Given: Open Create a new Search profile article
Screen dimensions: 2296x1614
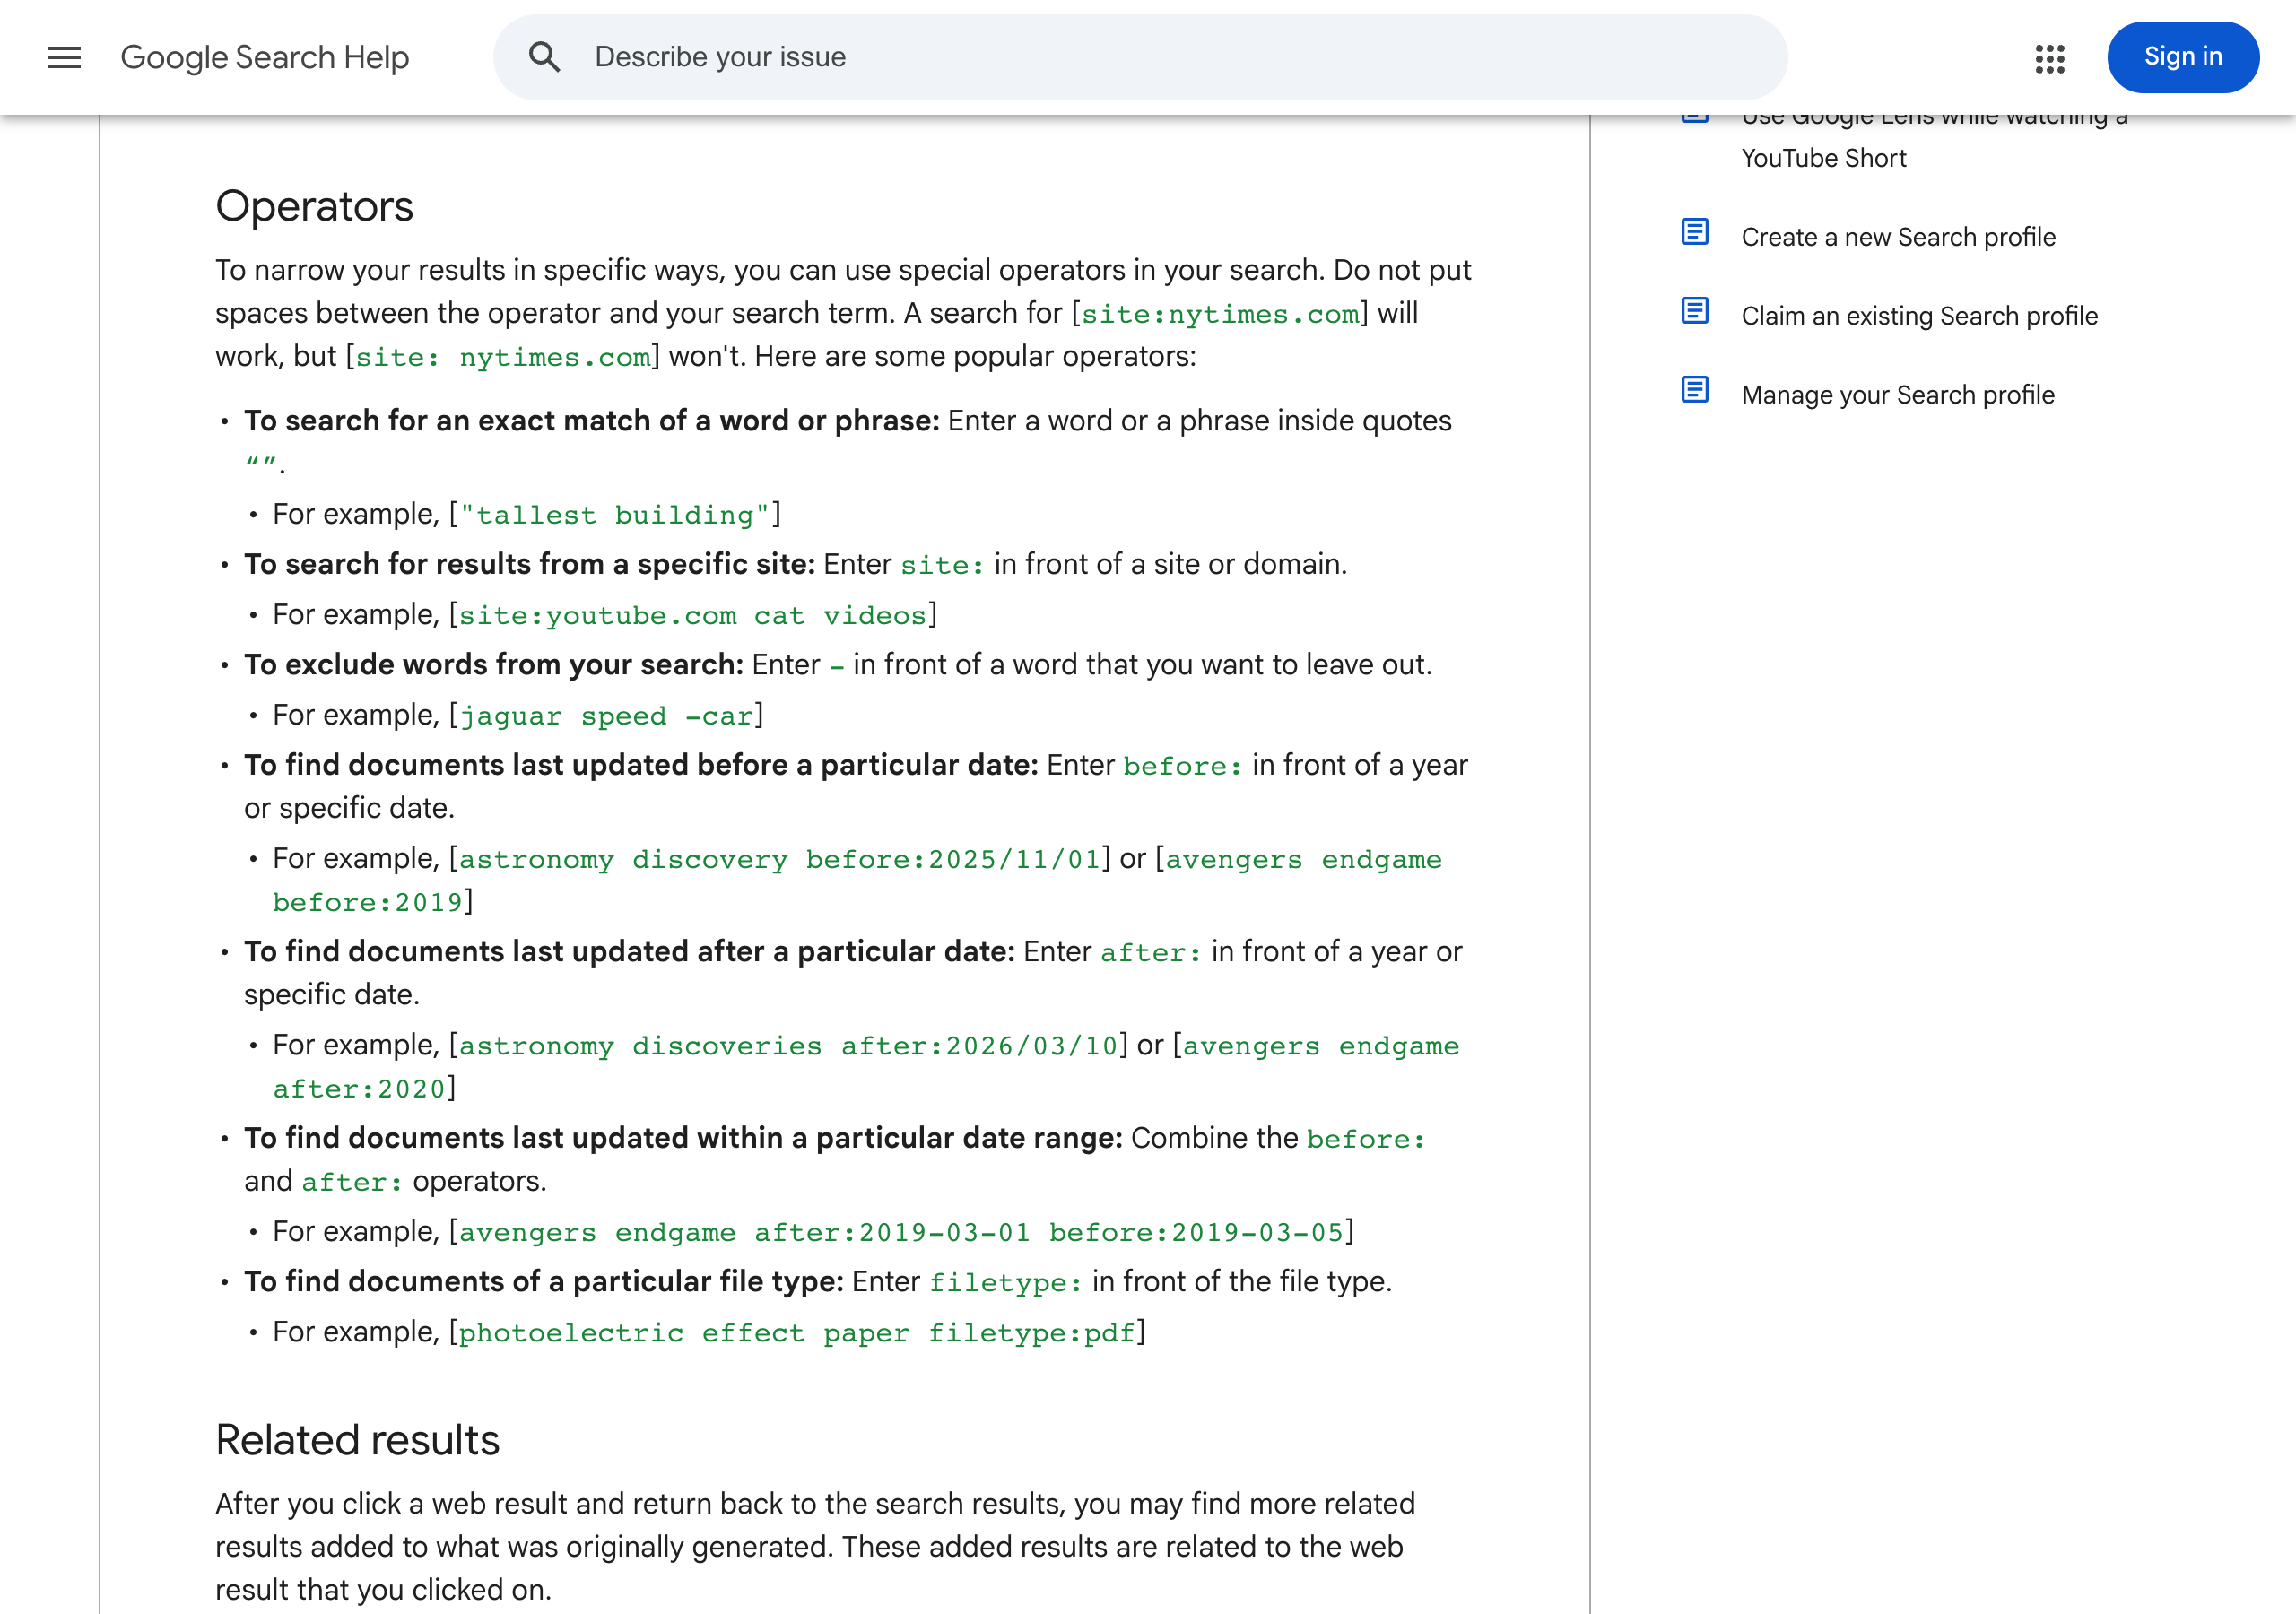Looking at the screenshot, I should [x=1897, y=237].
